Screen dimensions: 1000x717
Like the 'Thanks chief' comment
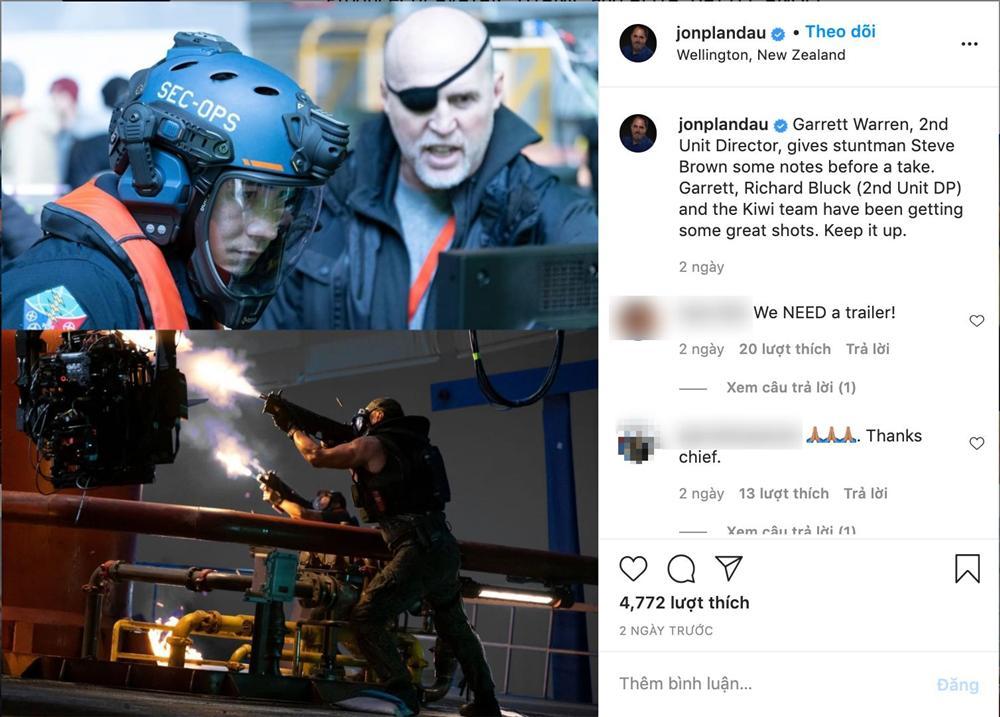[x=976, y=443]
